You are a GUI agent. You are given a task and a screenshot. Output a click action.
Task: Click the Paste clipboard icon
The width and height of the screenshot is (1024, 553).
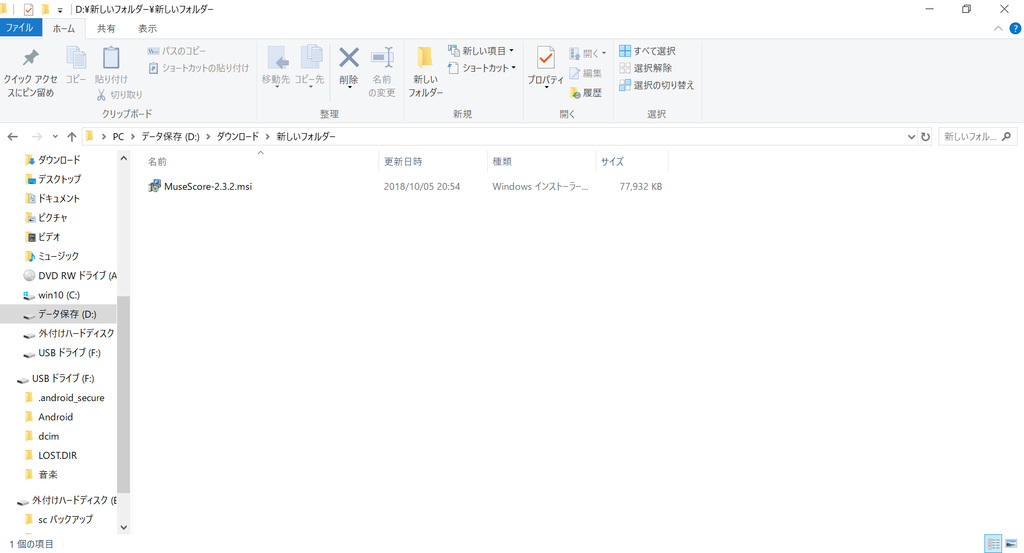pos(111,57)
